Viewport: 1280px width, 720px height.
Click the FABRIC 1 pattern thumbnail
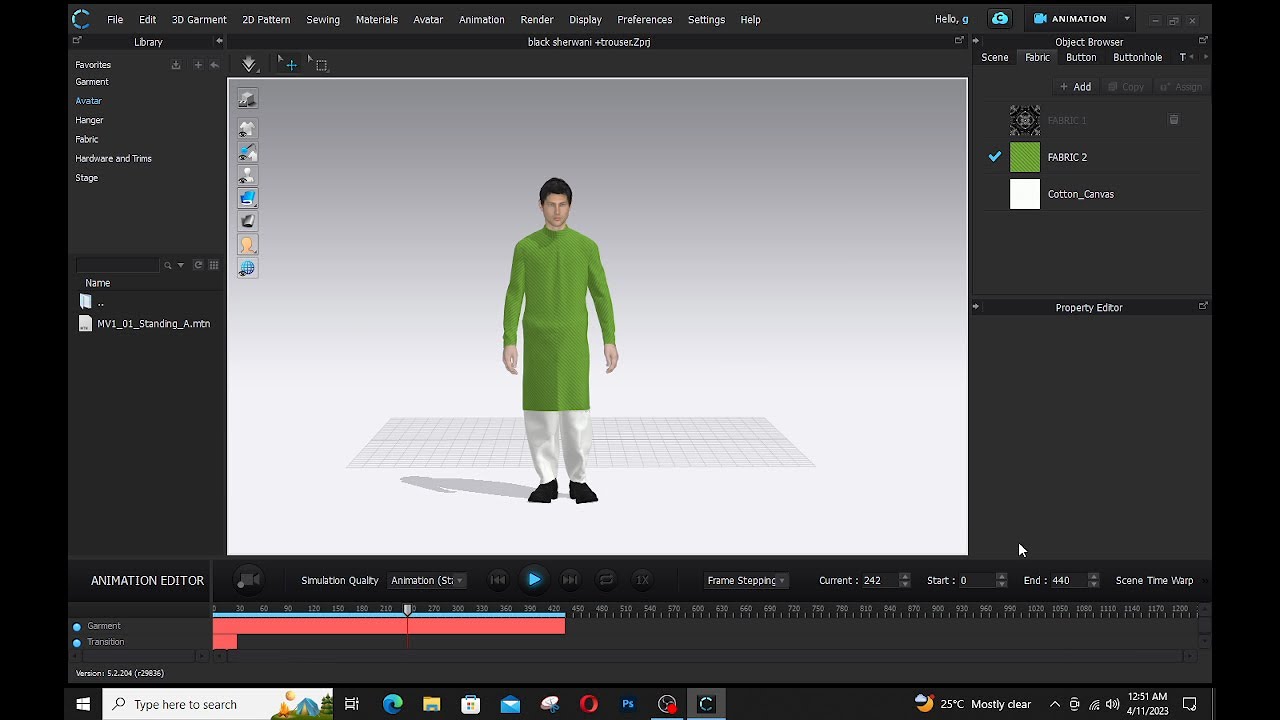click(1025, 120)
